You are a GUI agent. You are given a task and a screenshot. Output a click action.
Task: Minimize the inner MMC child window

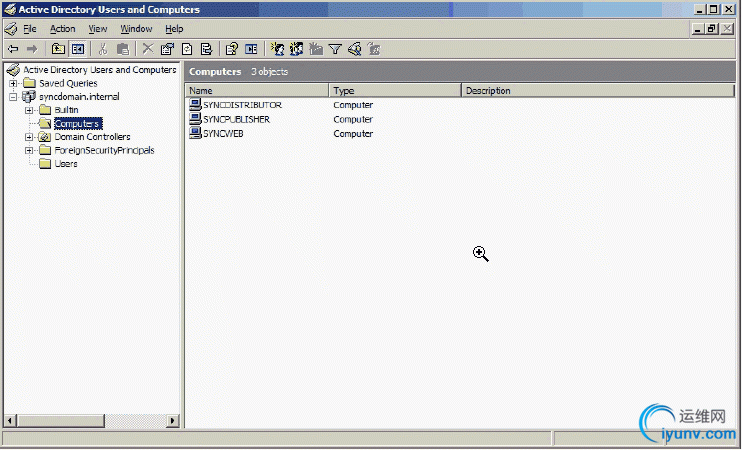(x=698, y=29)
